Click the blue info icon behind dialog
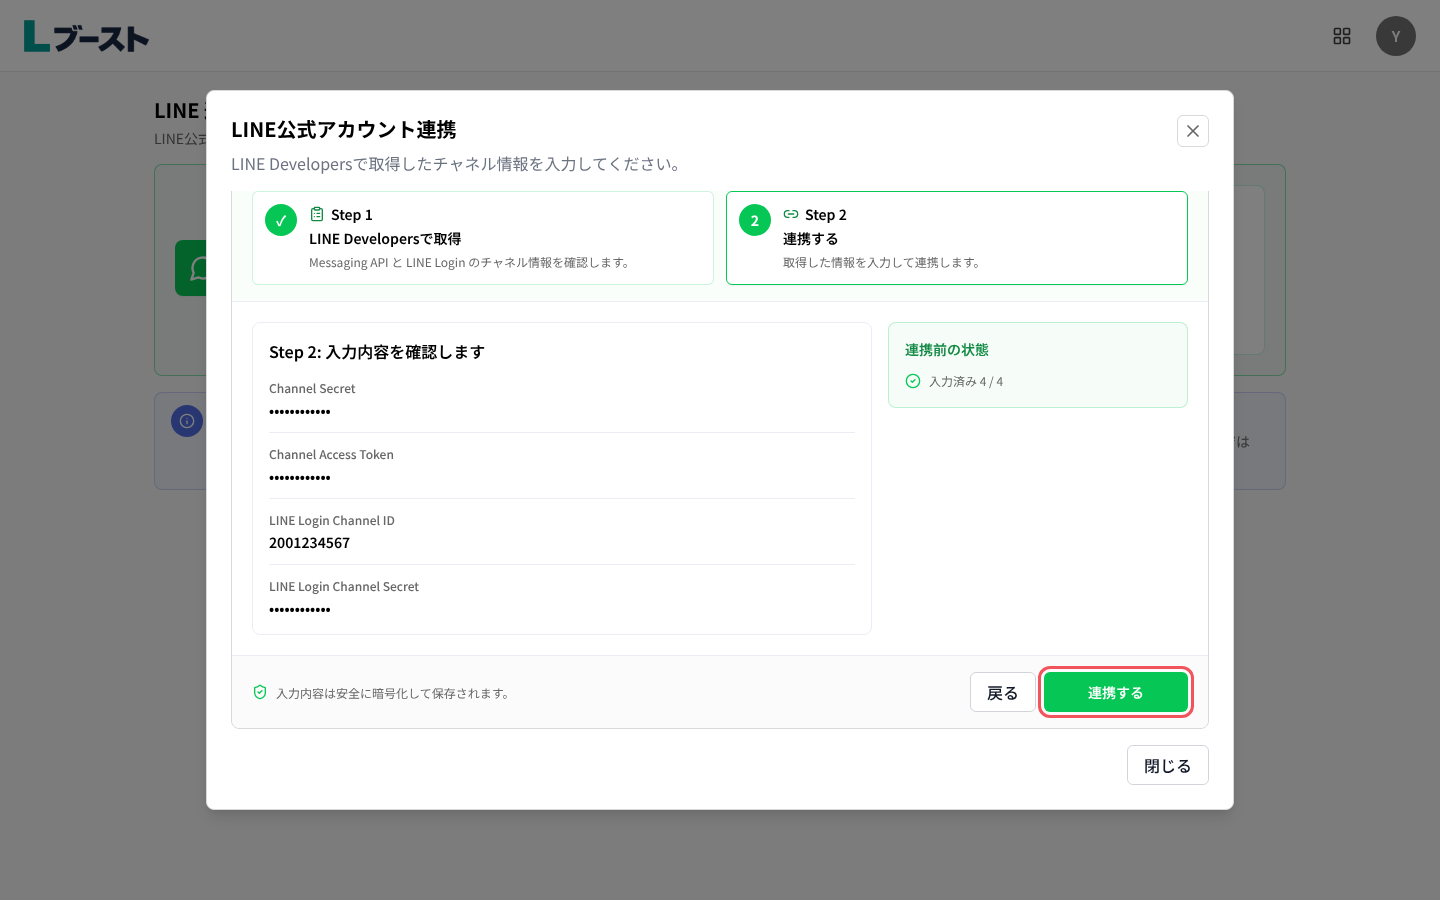This screenshot has height=900, width=1440. tap(187, 421)
